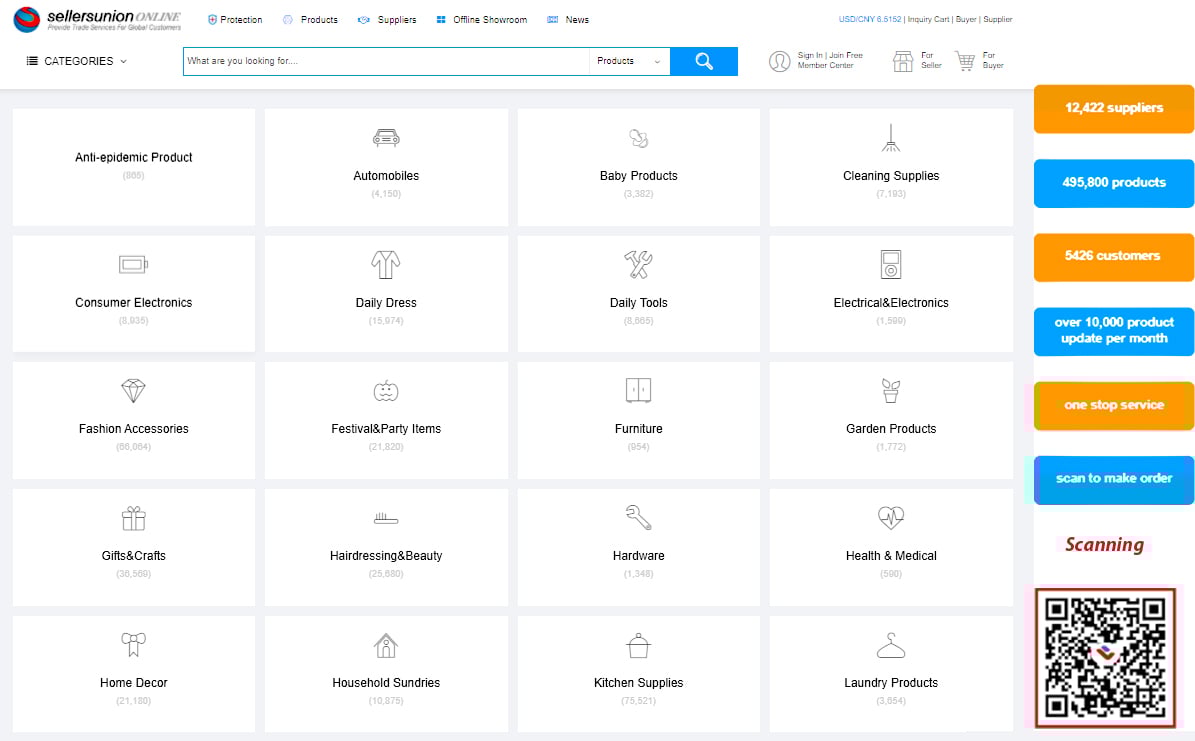Click the Gifts&Crafts gift box icon

click(133, 518)
